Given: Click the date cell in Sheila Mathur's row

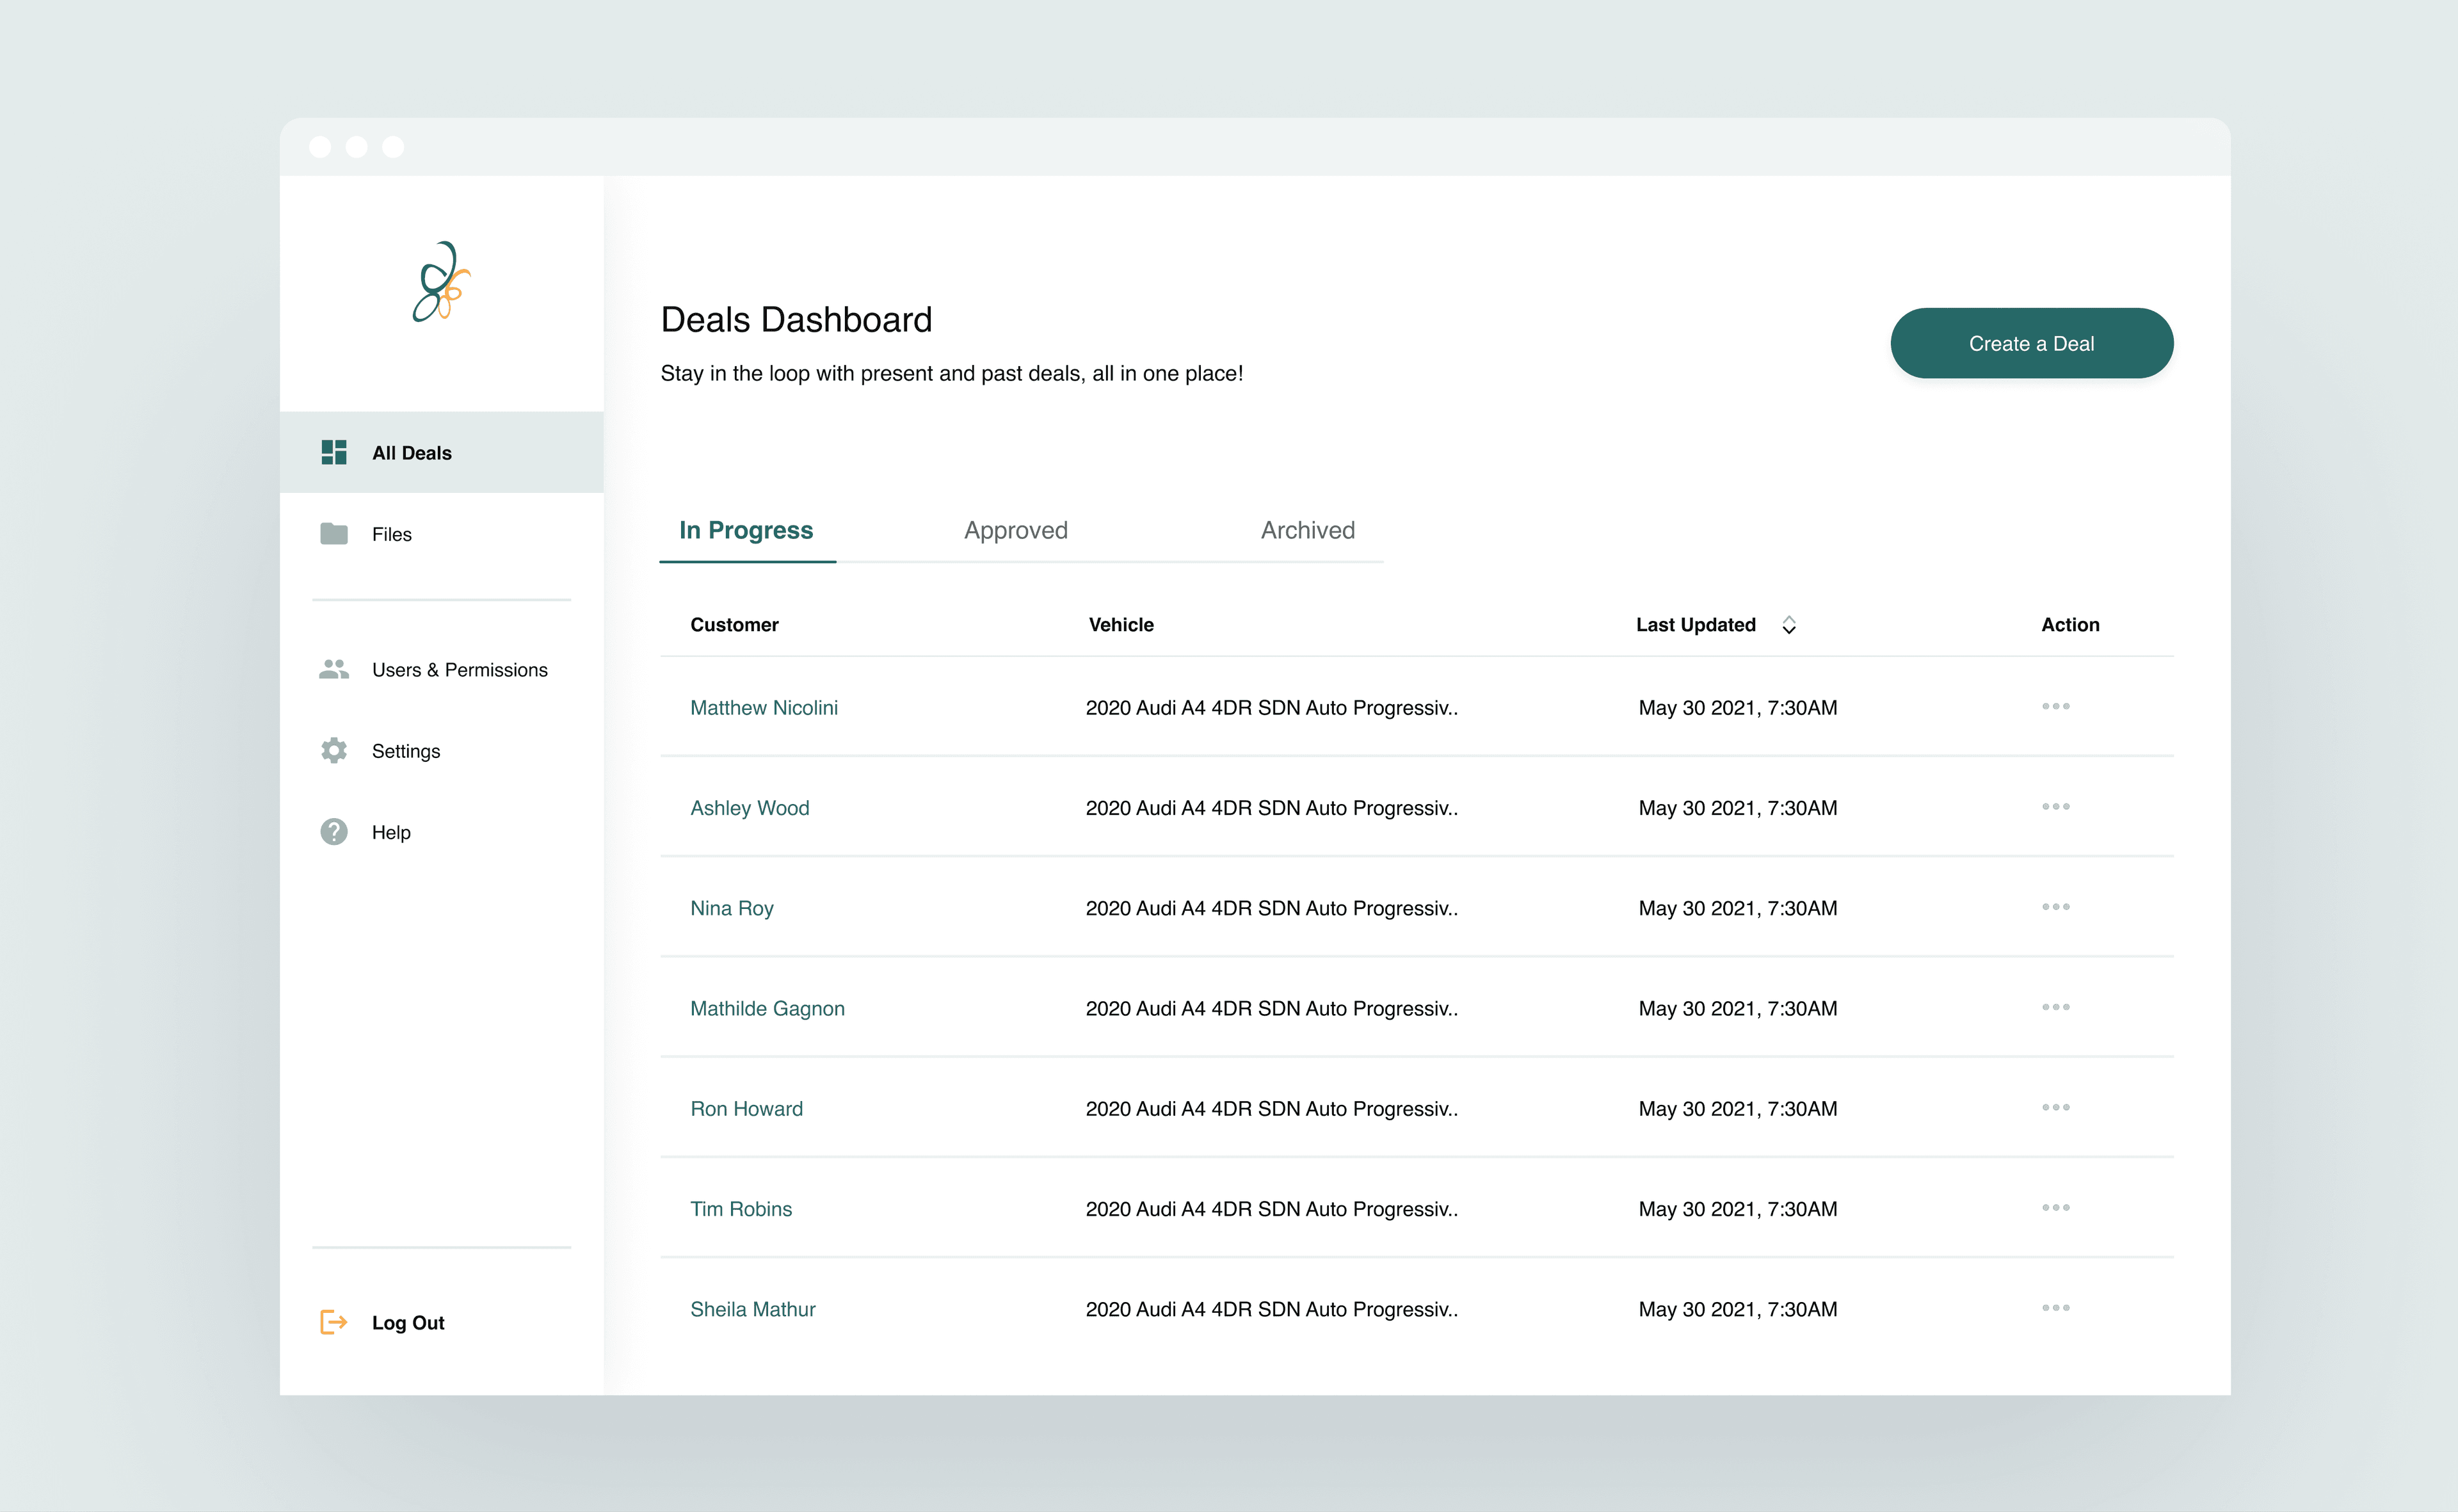Looking at the screenshot, I should [1738, 1309].
